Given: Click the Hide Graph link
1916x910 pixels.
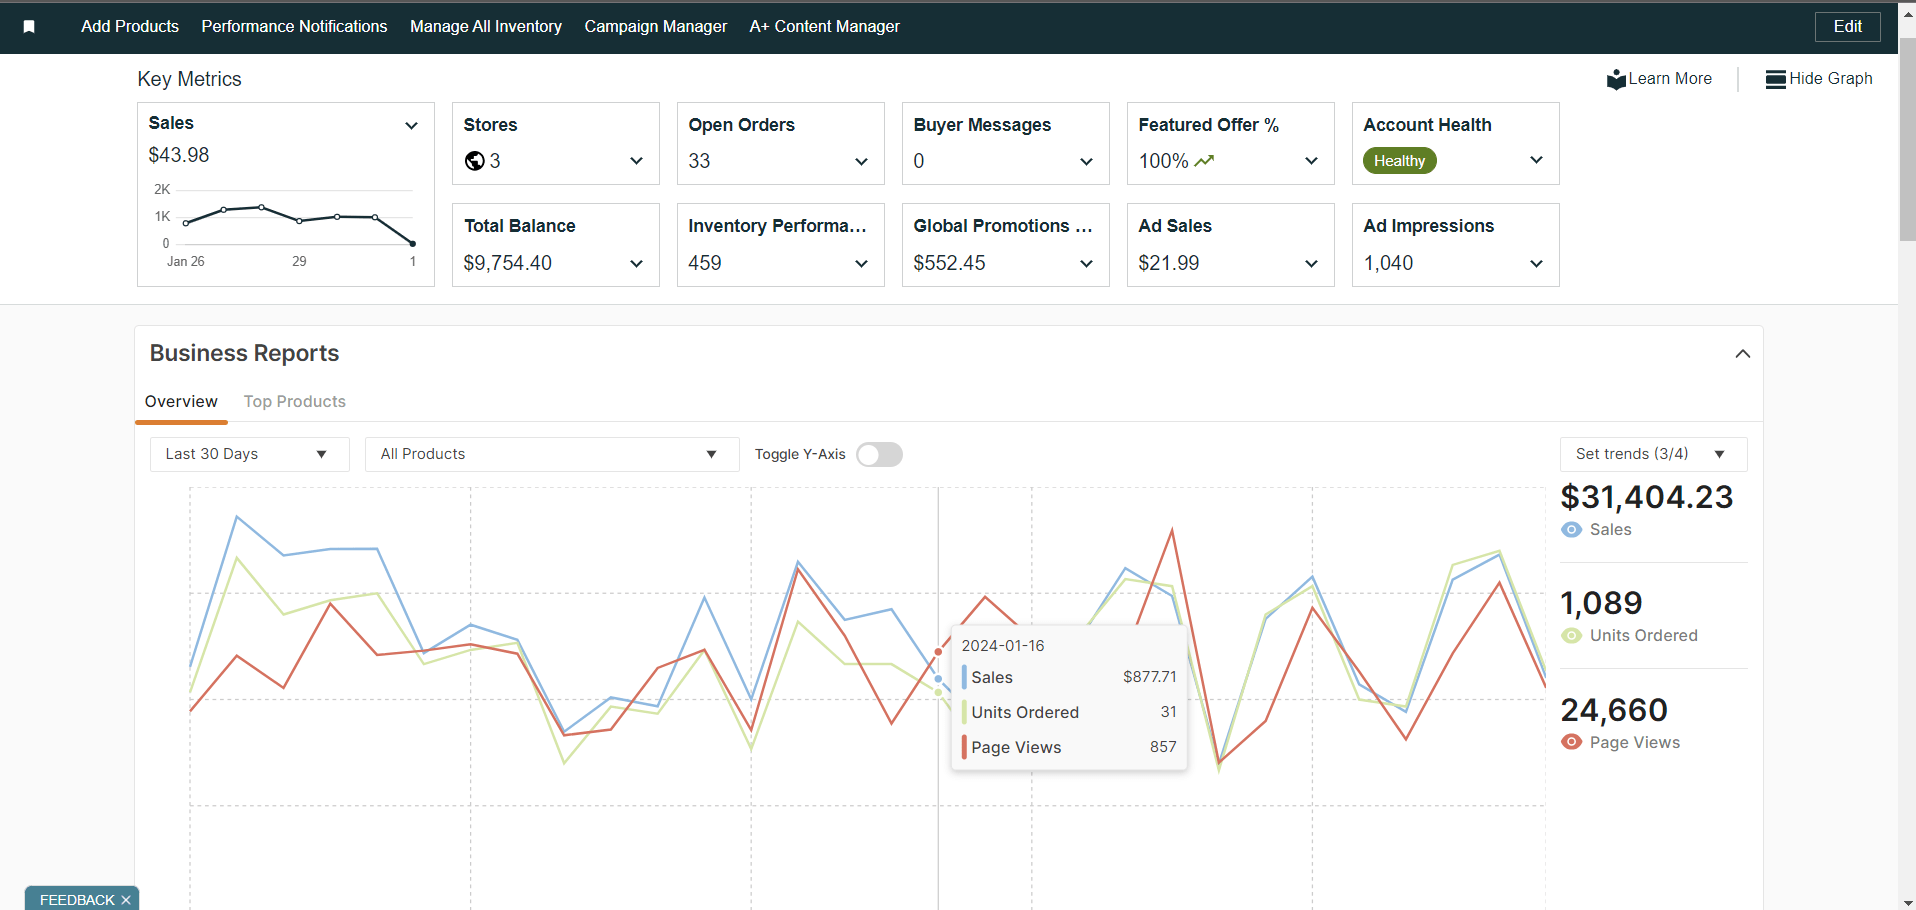Looking at the screenshot, I should click(1831, 79).
